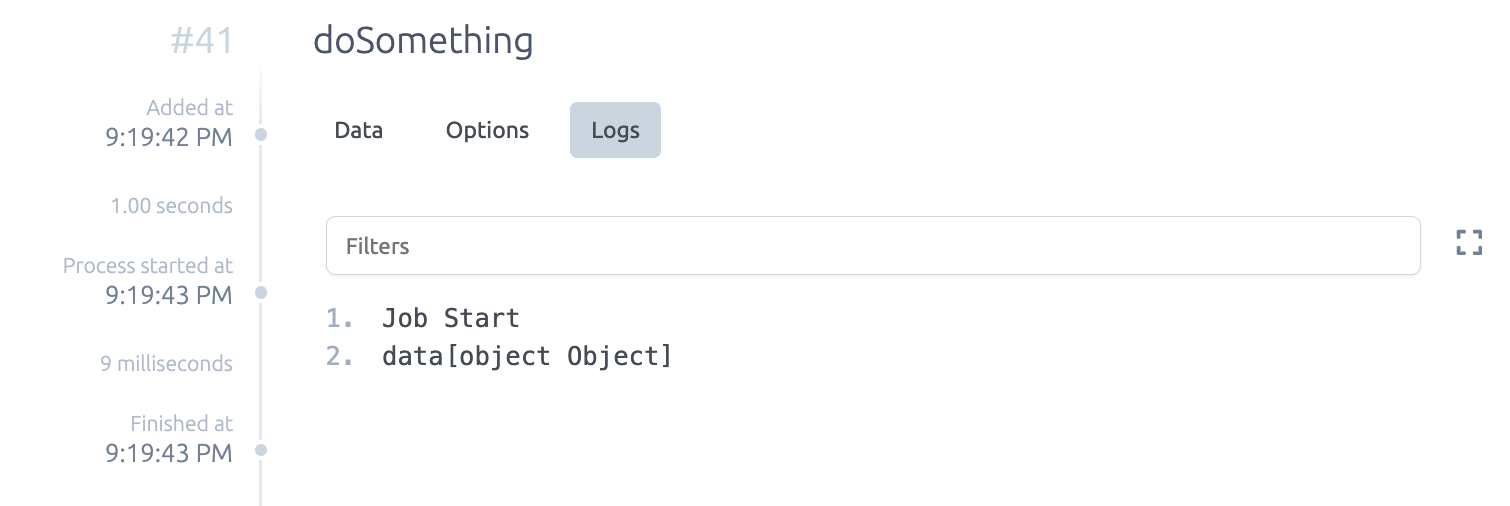The height and width of the screenshot is (506, 1510).
Task: Click the job number #41
Action: (201, 41)
